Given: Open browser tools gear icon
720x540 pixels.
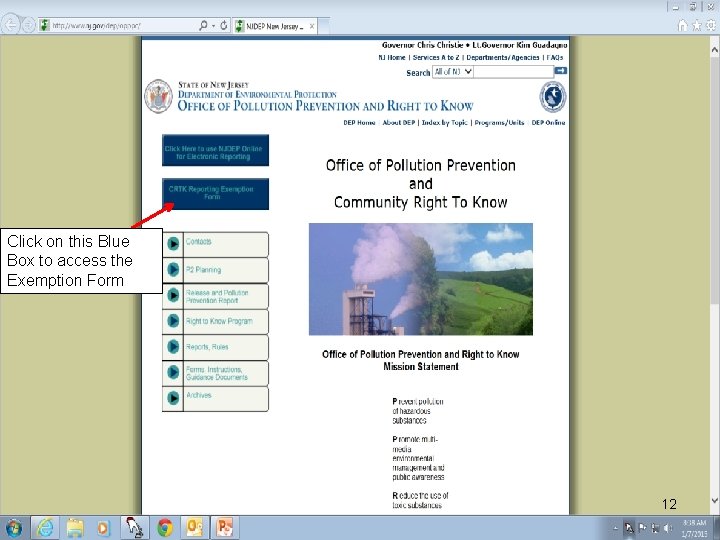Looking at the screenshot, I should point(711,26).
